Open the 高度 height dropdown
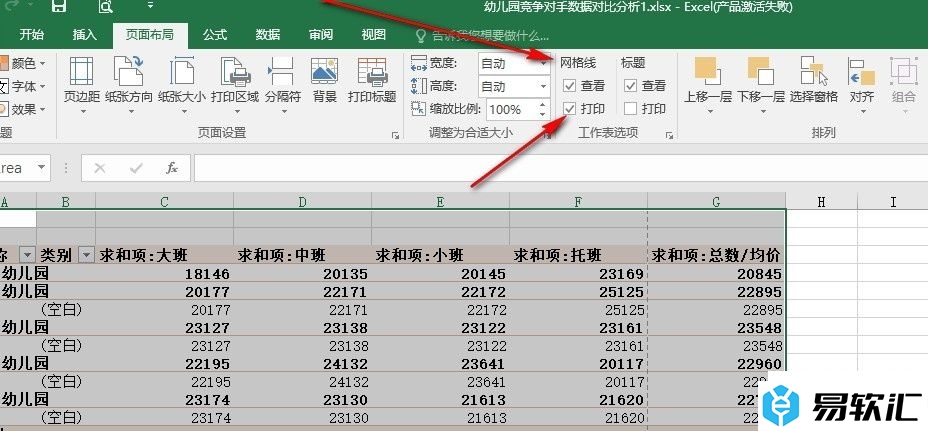Screen dimensions: 928x431 click(x=543, y=86)
